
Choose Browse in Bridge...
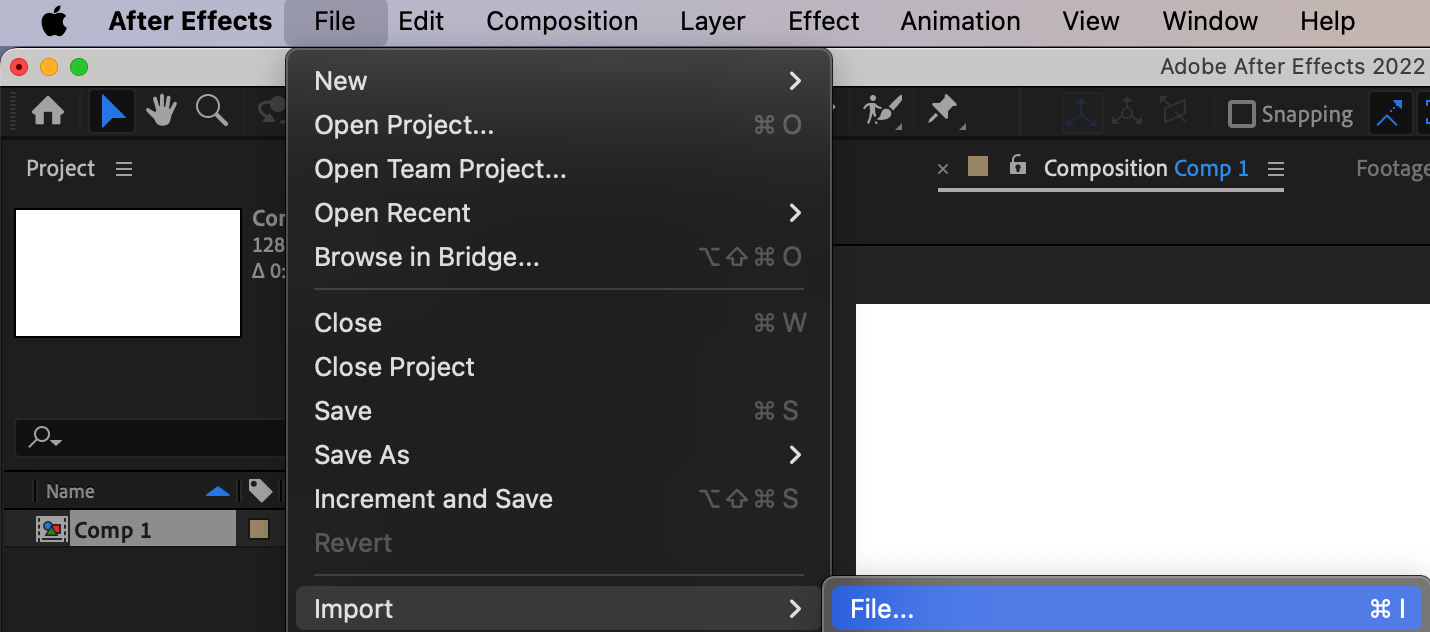point(559,257)
